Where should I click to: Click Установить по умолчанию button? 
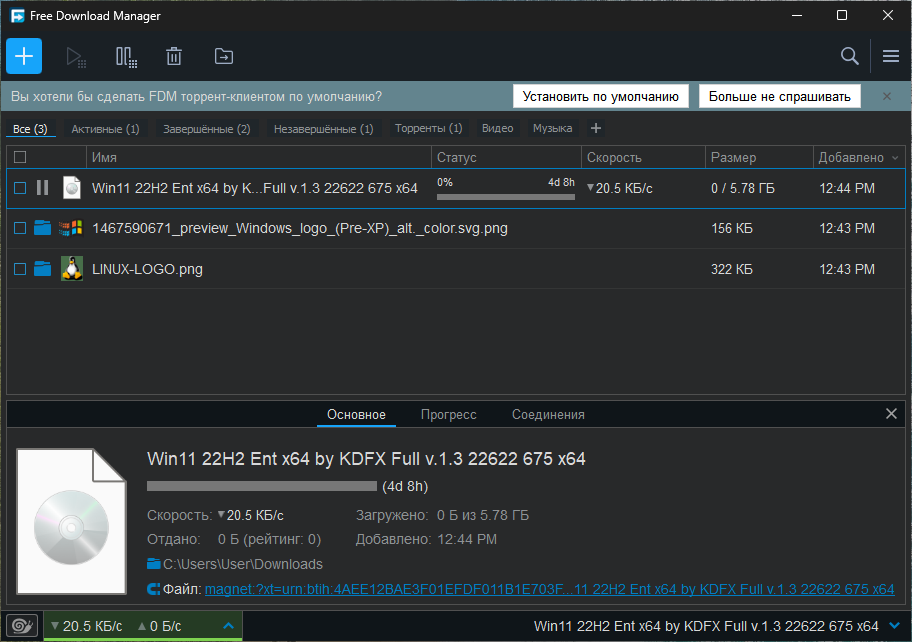point(600,96)
